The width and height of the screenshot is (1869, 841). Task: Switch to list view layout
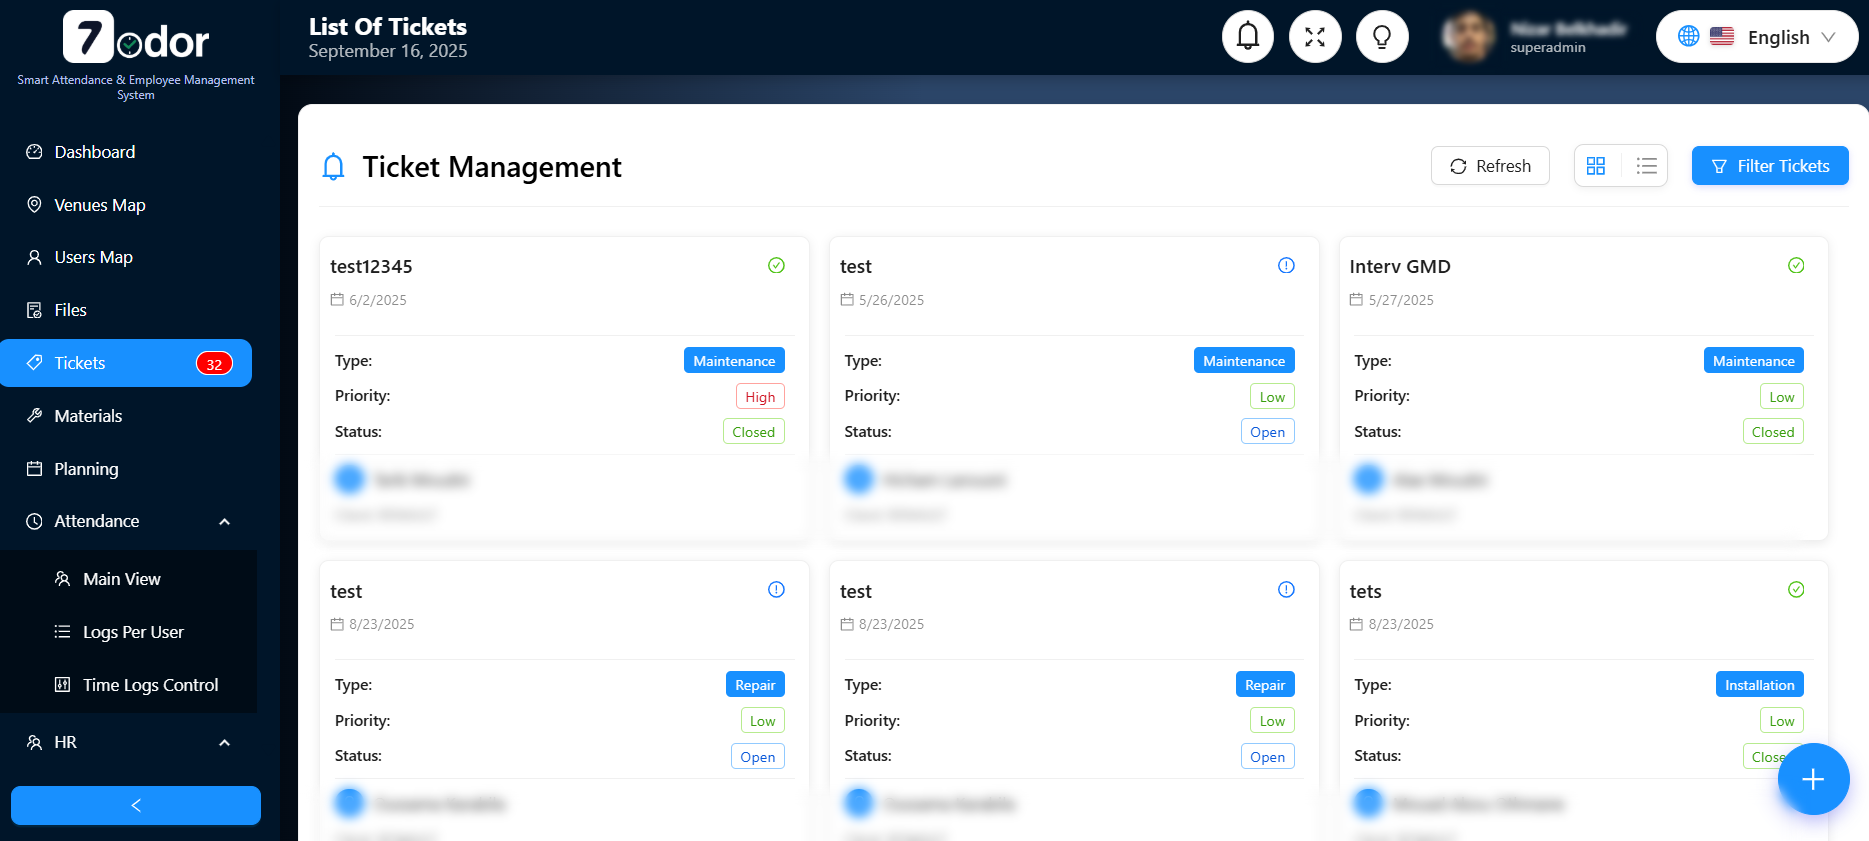click(x=1646, y=166)
